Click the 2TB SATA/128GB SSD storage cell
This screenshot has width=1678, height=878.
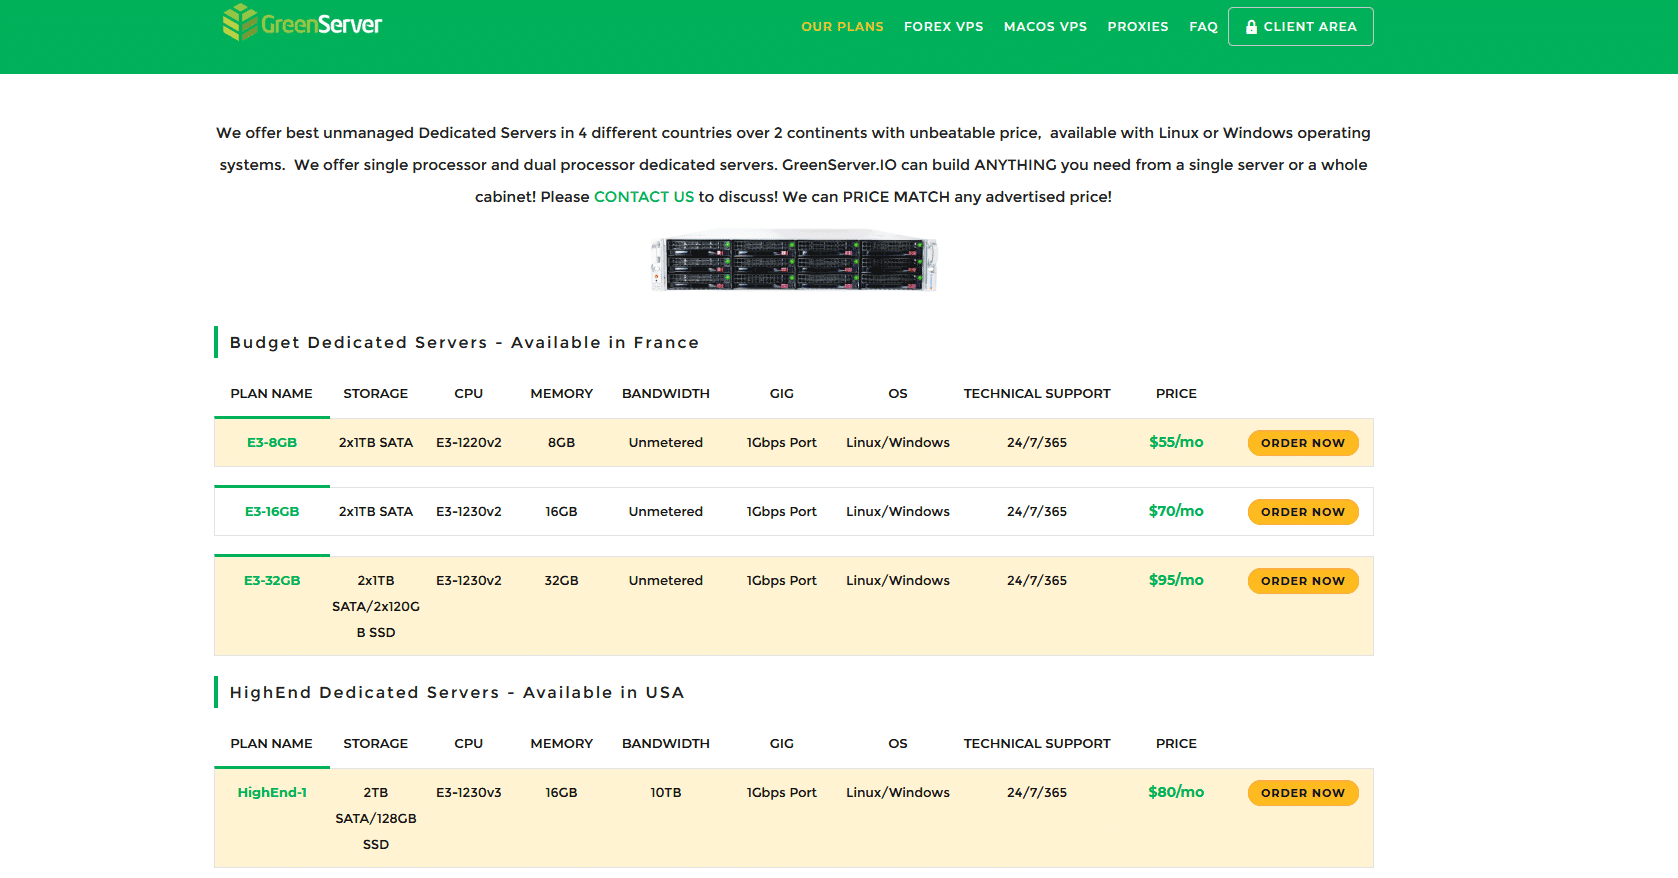(x=376, y=819)
